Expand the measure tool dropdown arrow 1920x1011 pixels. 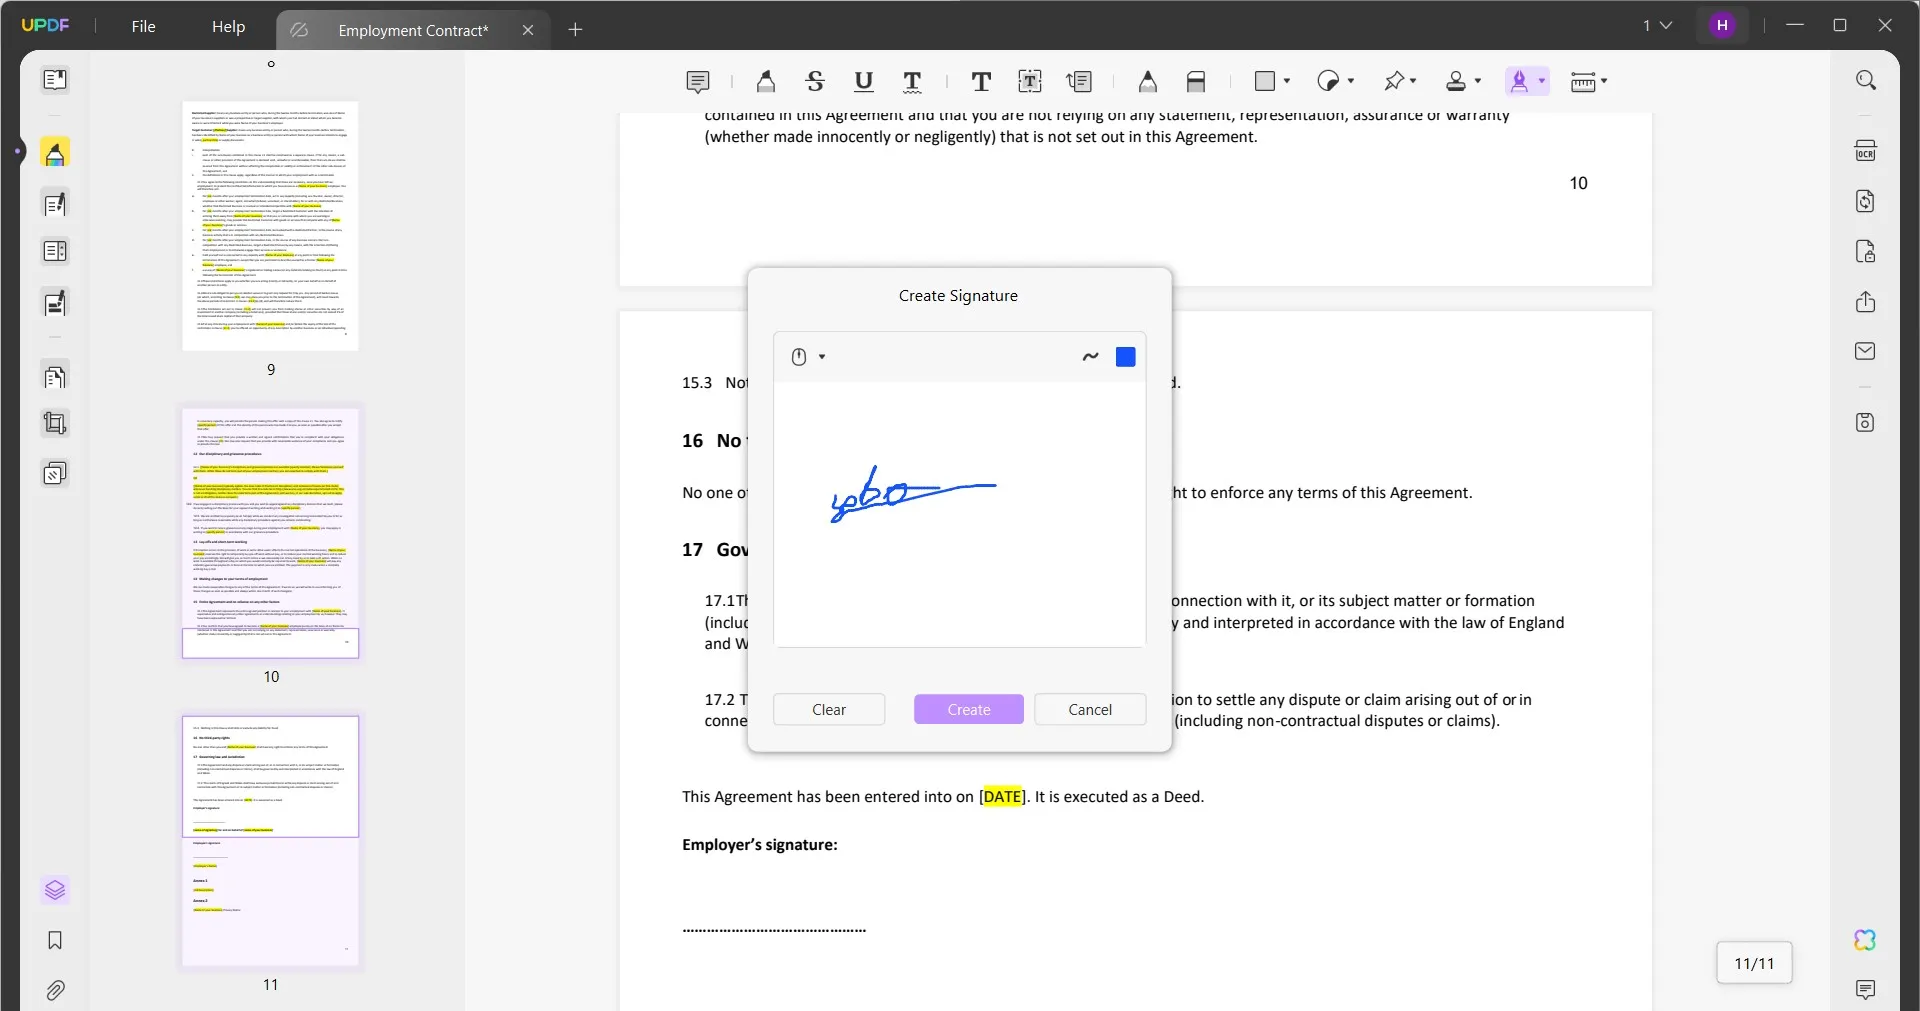1604,81
